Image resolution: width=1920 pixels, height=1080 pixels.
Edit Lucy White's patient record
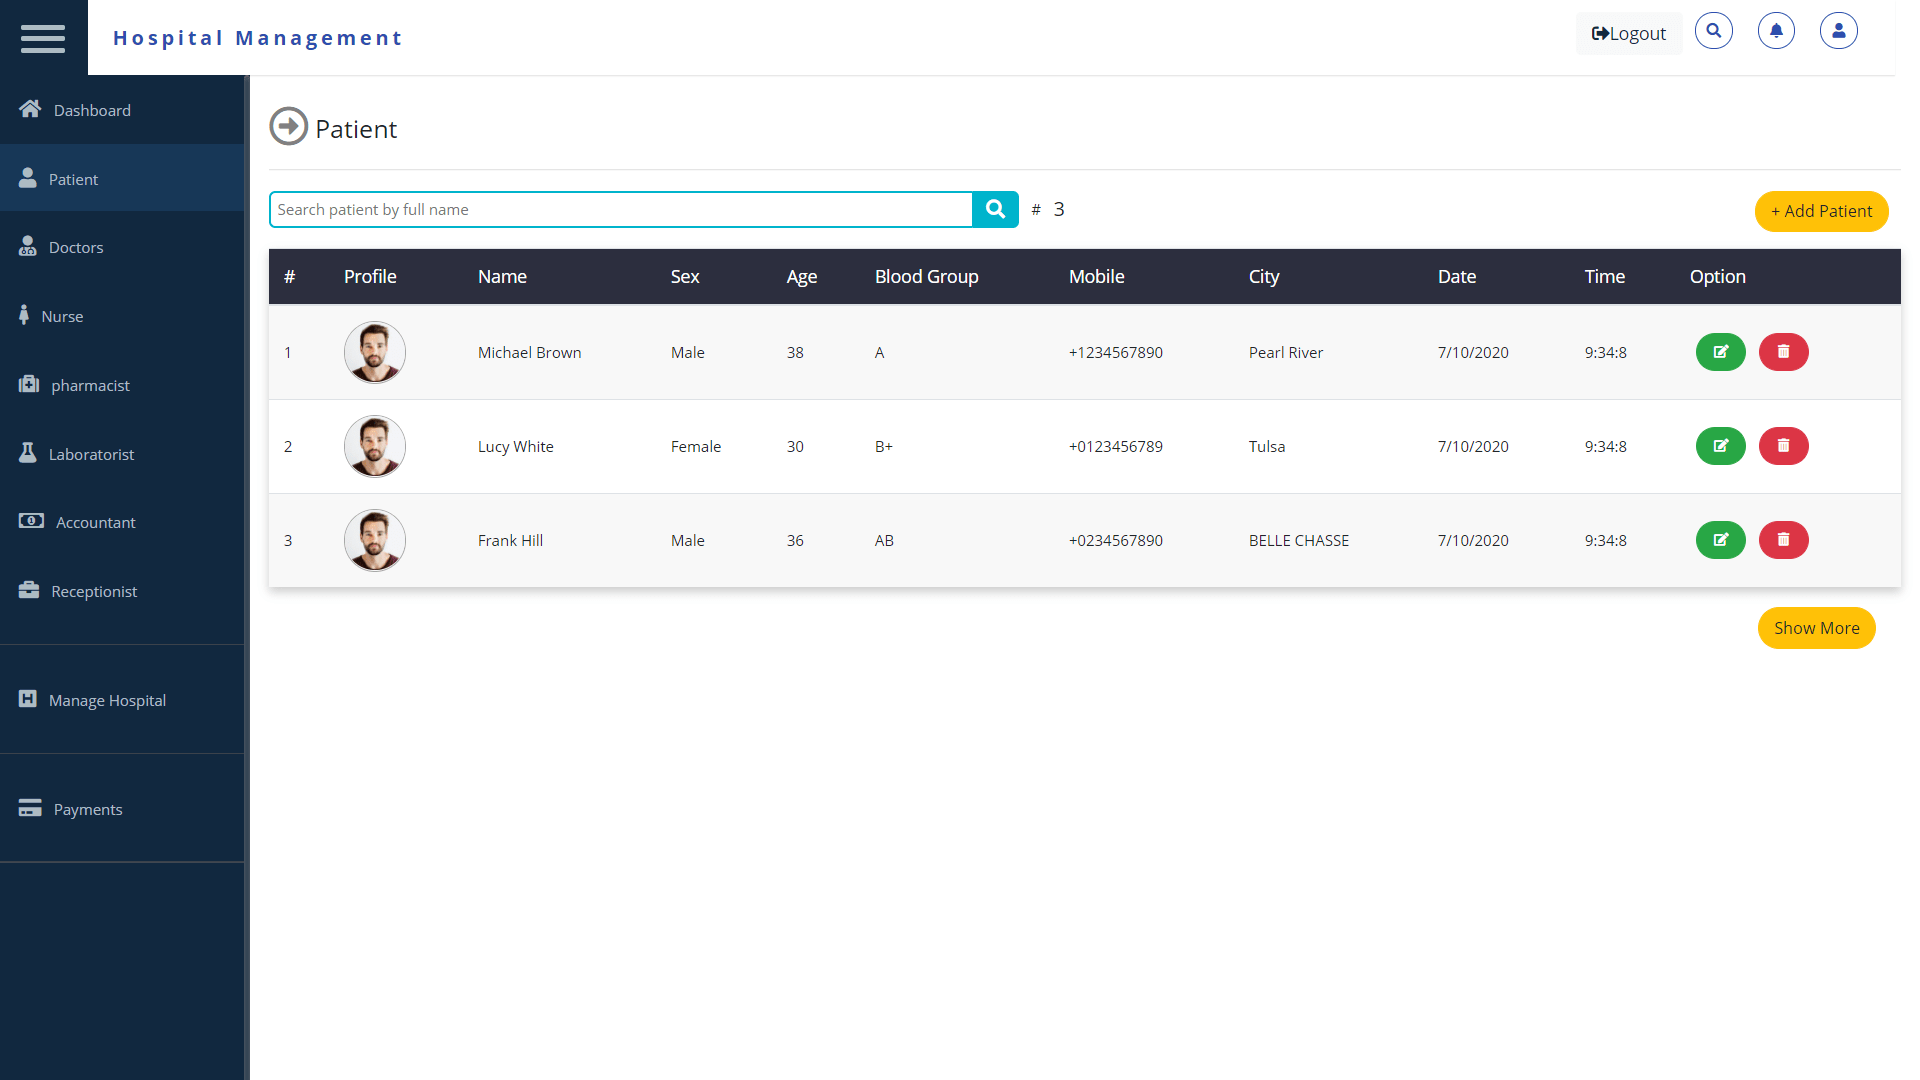point(1720,446)
